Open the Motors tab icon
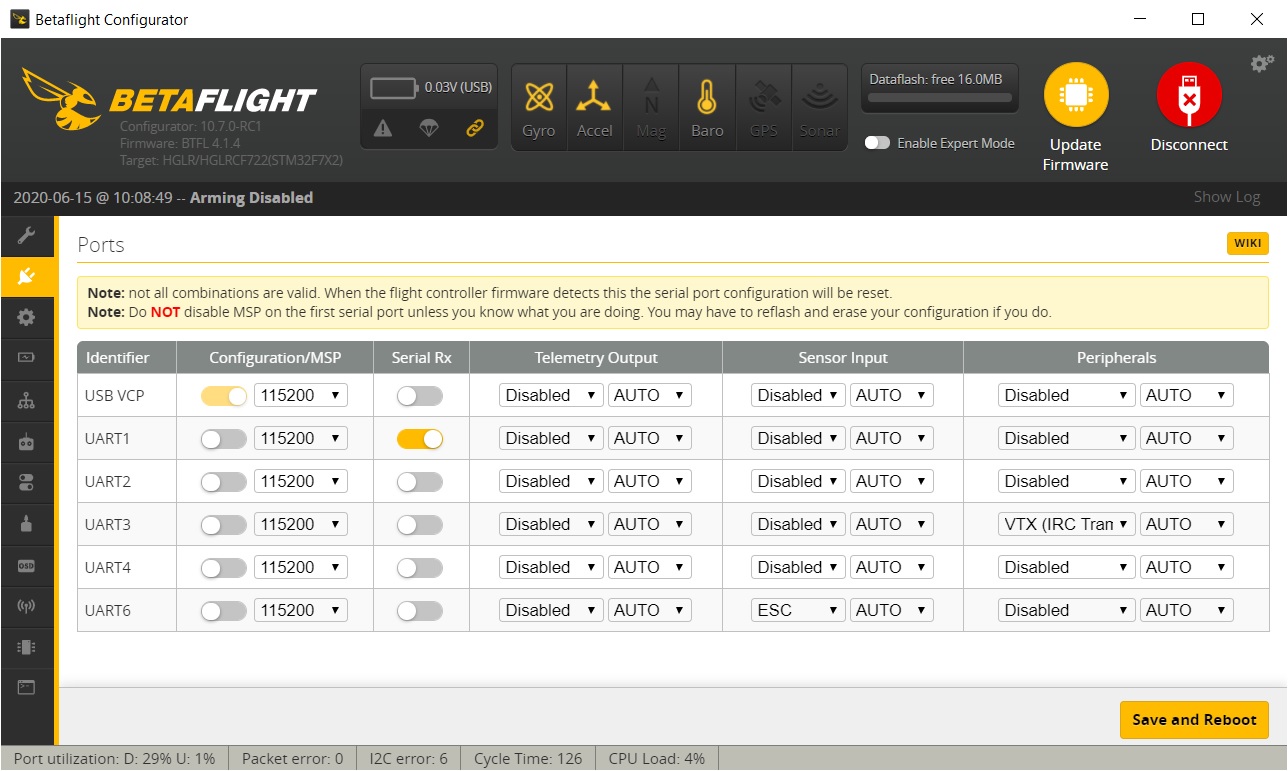The height and width of the screenshot is (771, 1288). [x=26, y=523]
